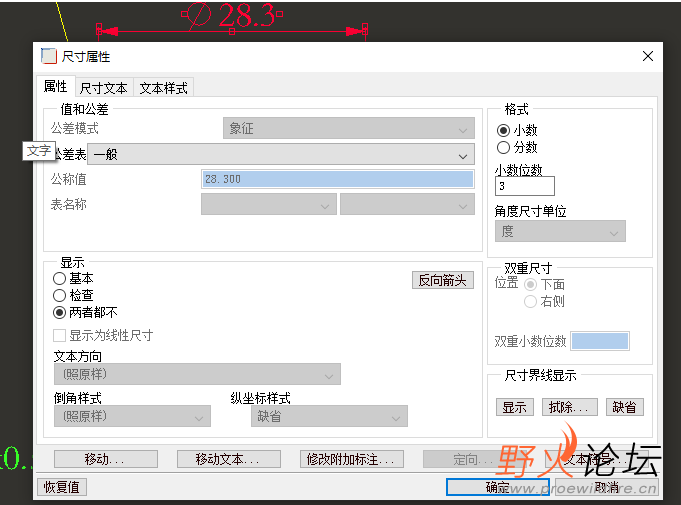Image resolution: width=681 pixels, height=505 pixels.
Task: Select the 下面 position radio button
Action: pos(530,285)
